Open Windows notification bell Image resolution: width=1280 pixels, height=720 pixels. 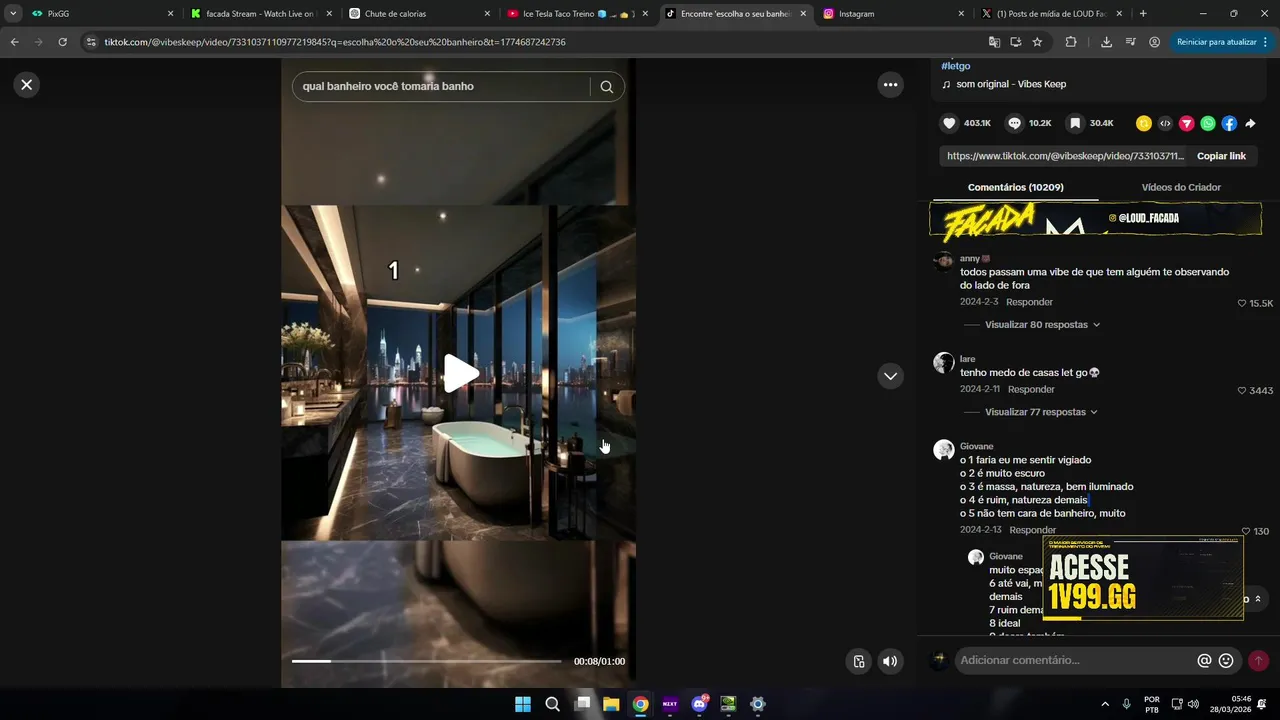click(1263, 704)
